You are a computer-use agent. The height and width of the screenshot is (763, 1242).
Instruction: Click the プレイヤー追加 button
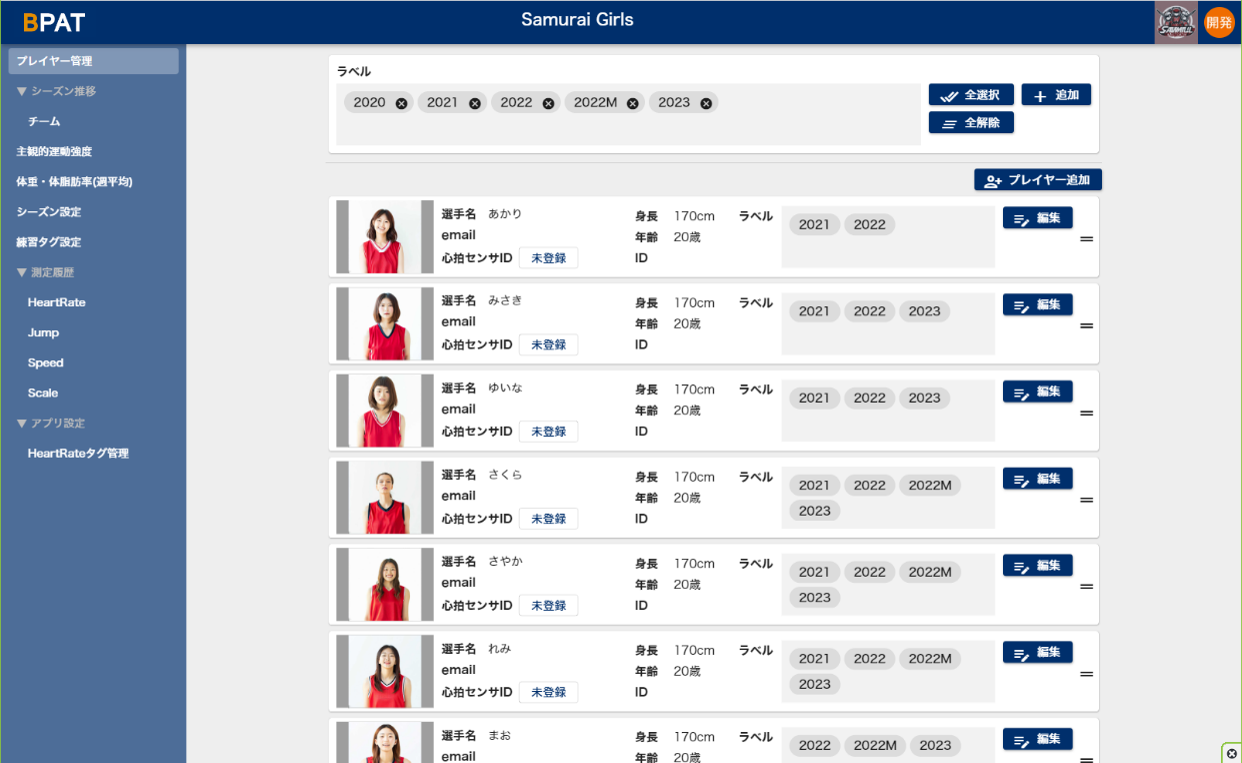pyautogui.click(x=1037, y=180)
